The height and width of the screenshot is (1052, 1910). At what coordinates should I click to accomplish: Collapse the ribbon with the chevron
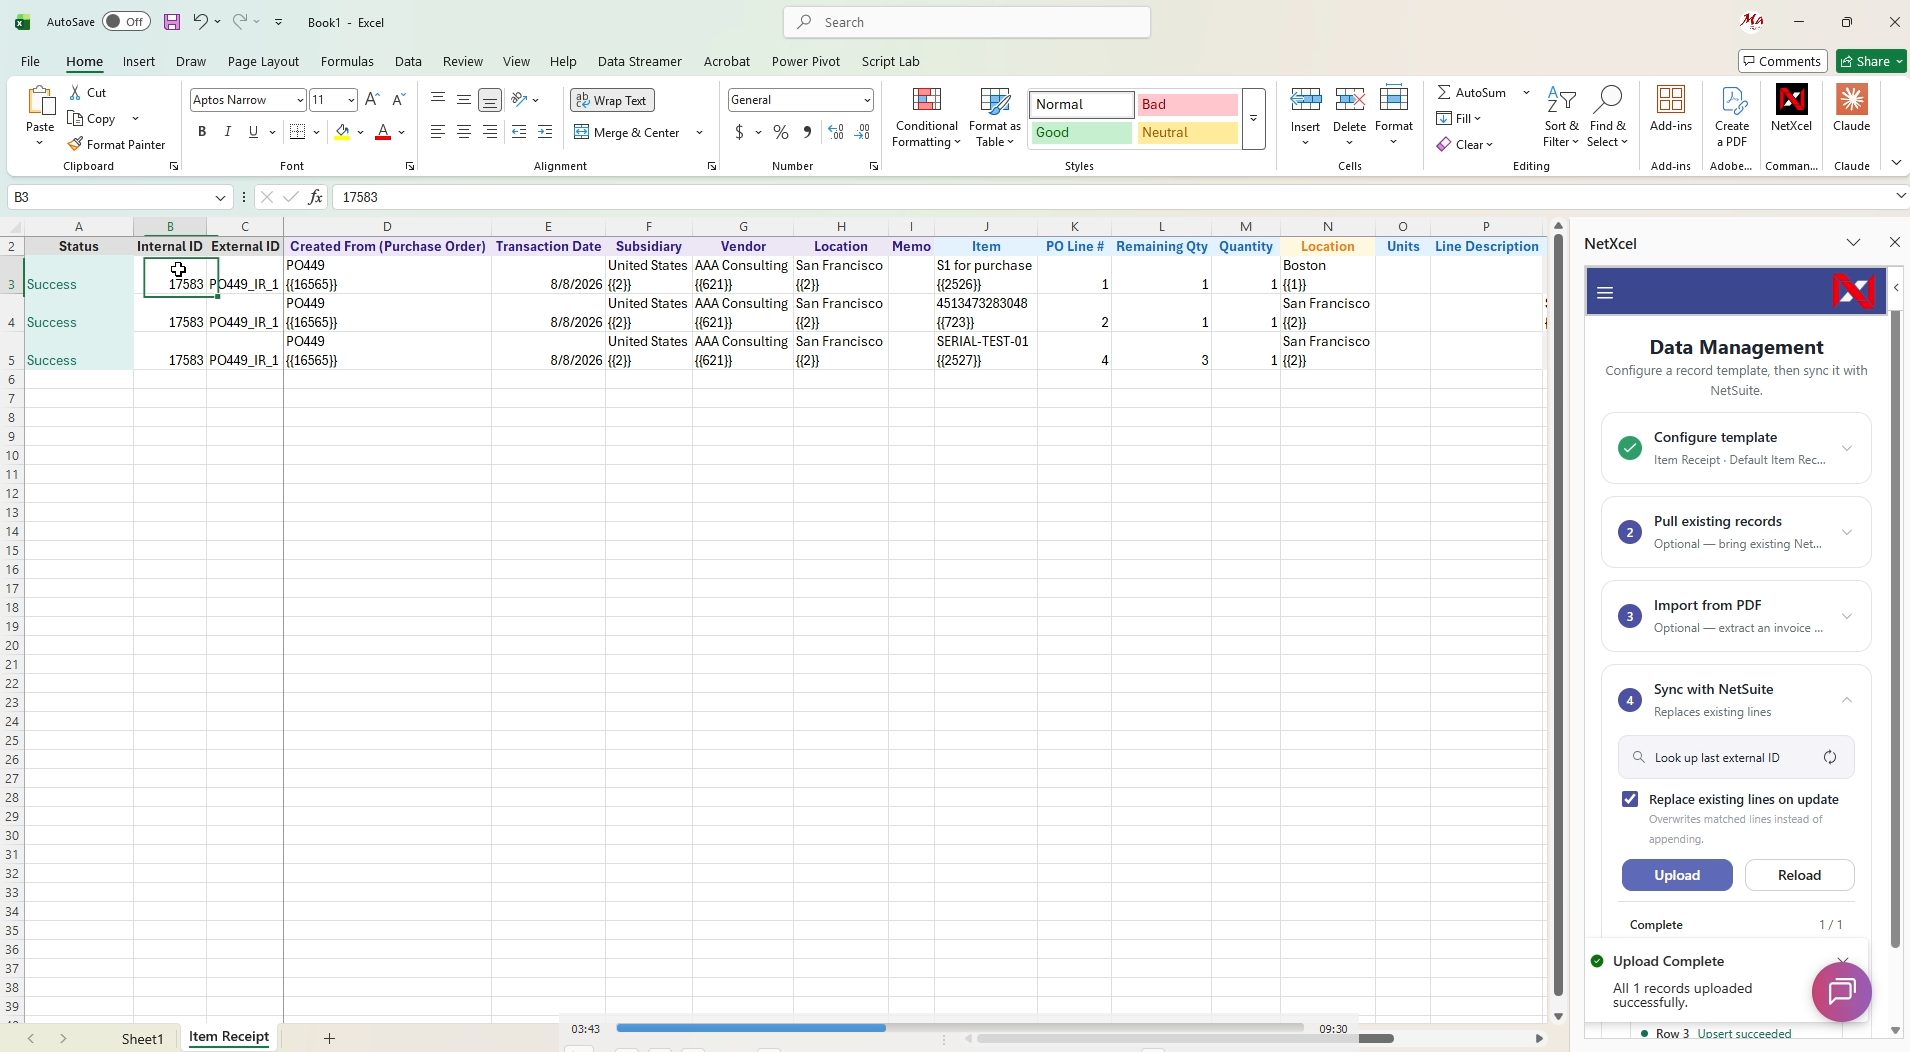tap(1896, 163)
